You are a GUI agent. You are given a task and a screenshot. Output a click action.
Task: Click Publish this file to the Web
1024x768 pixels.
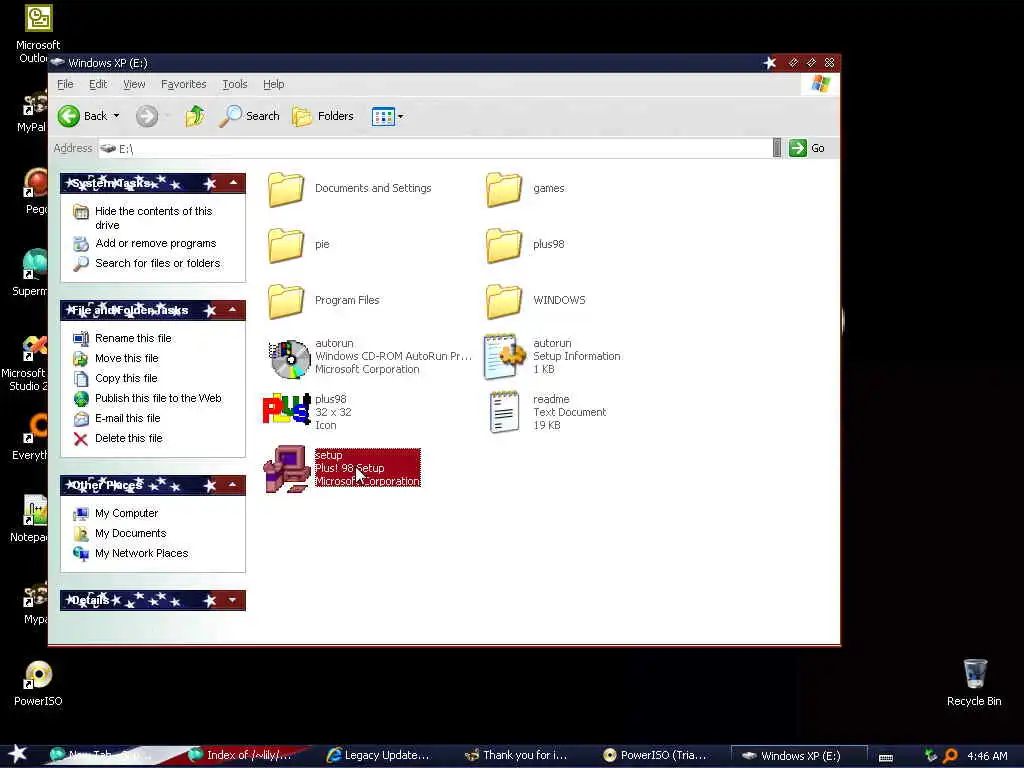click(158, 398)
